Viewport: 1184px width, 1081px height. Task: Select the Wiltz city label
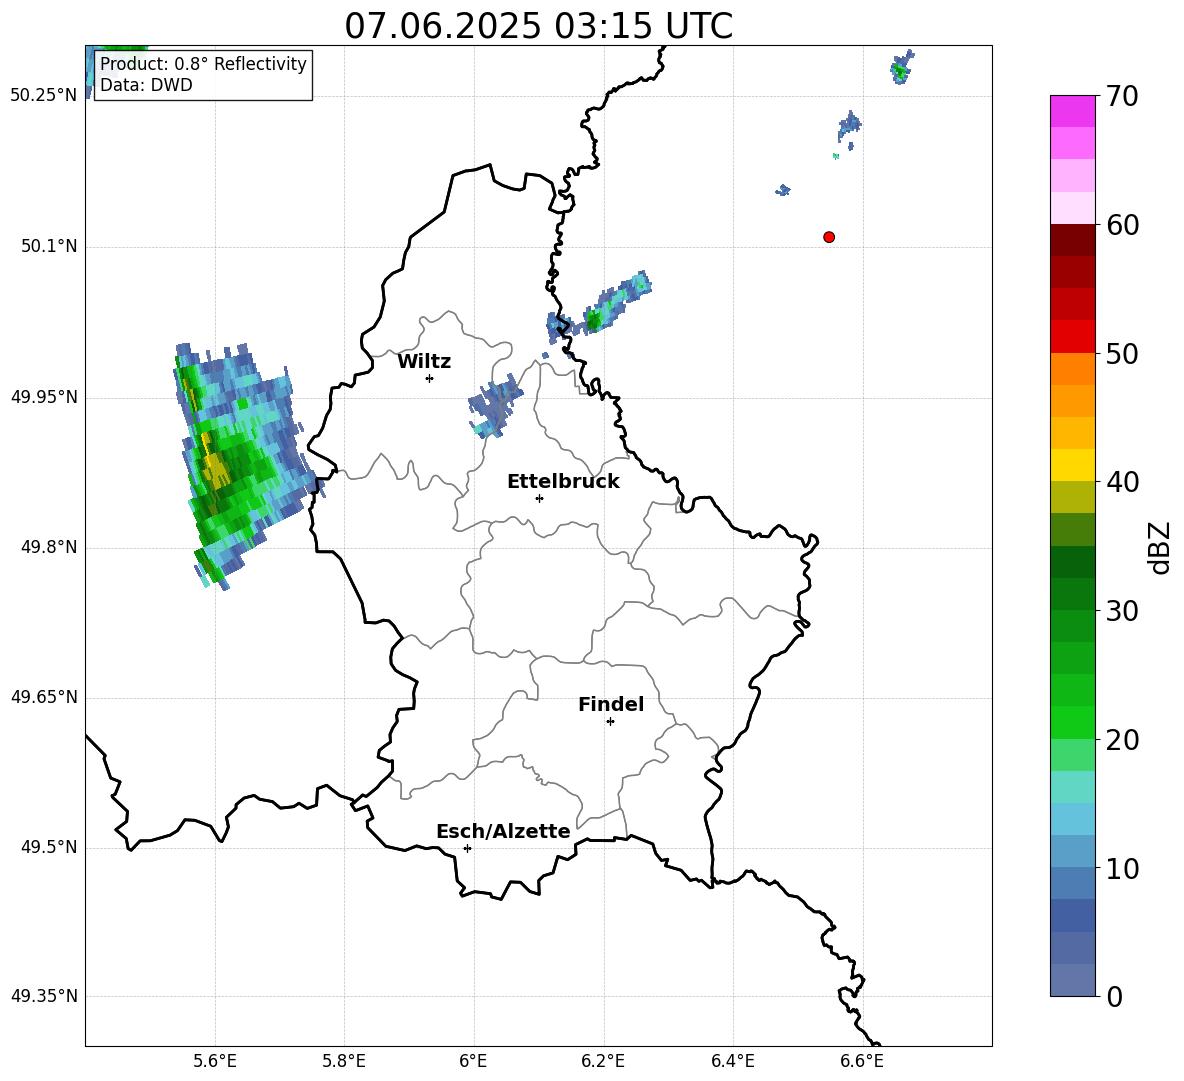tap(424, 362)
